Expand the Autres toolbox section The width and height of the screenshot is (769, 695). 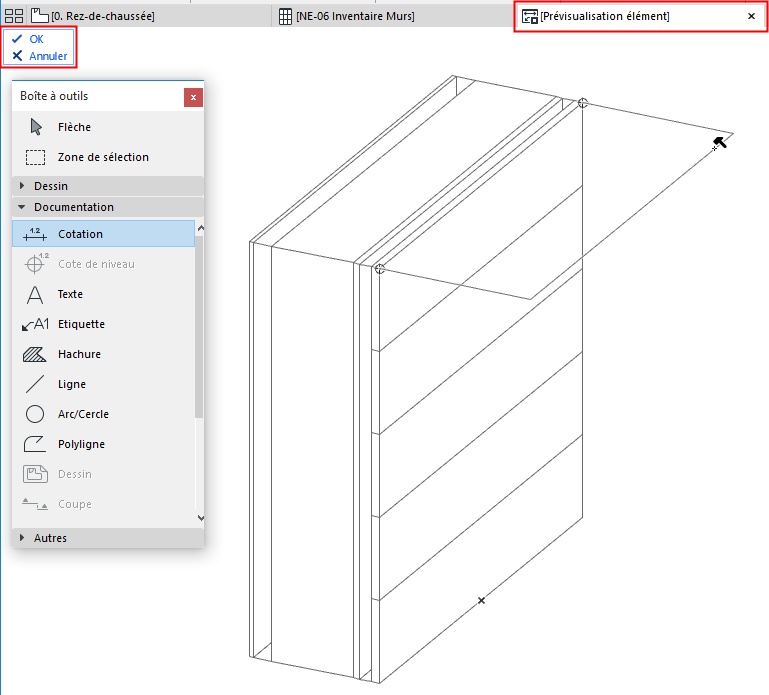tap(108, 538)
